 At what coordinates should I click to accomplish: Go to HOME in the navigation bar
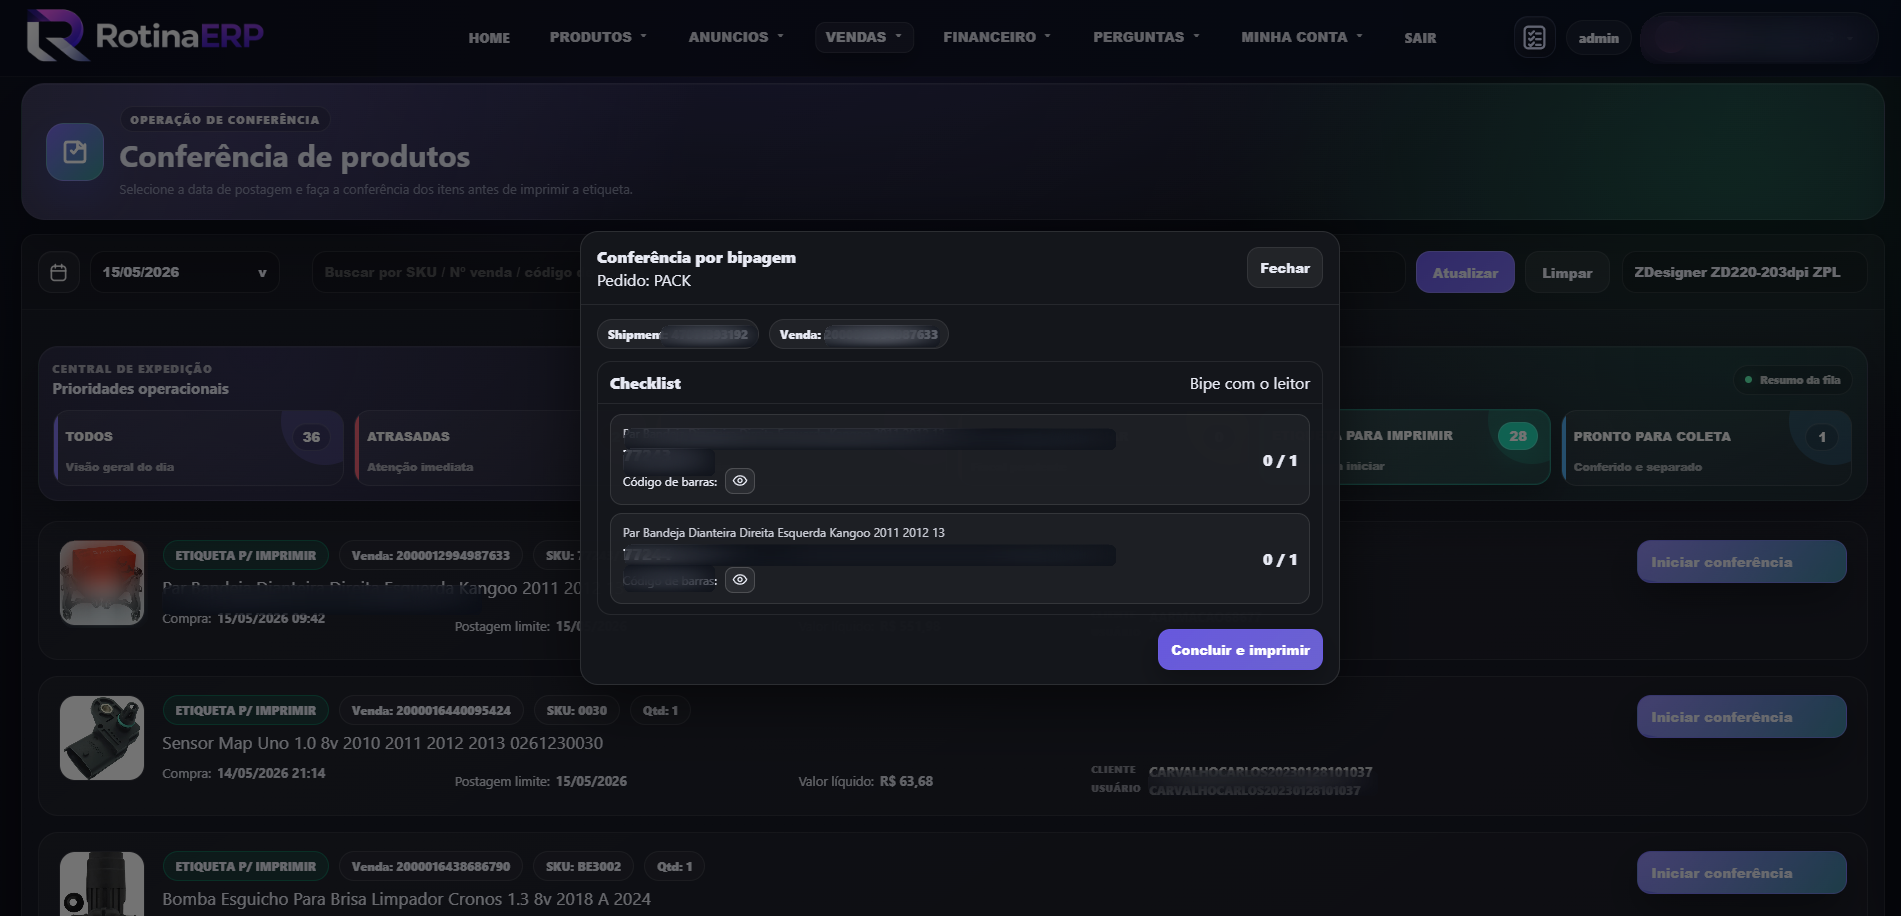click(x=489, y=38)
